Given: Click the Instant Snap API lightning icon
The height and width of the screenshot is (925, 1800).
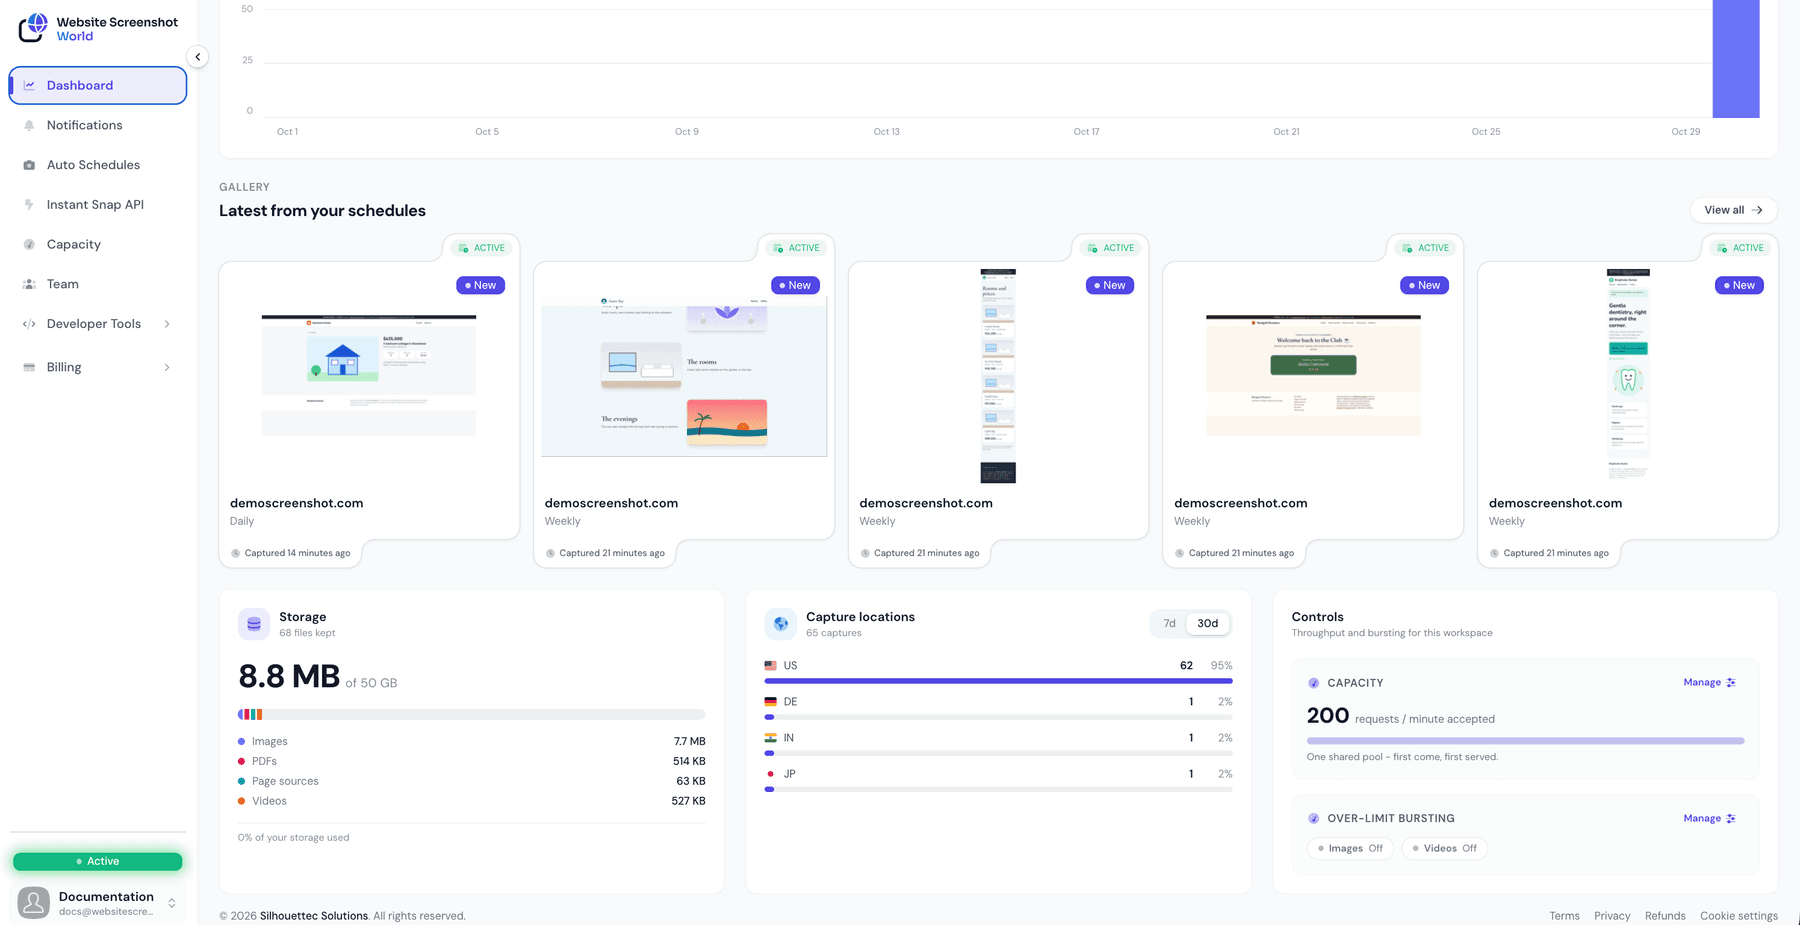Looking at the screenshot, I should (x=29, y=204).
